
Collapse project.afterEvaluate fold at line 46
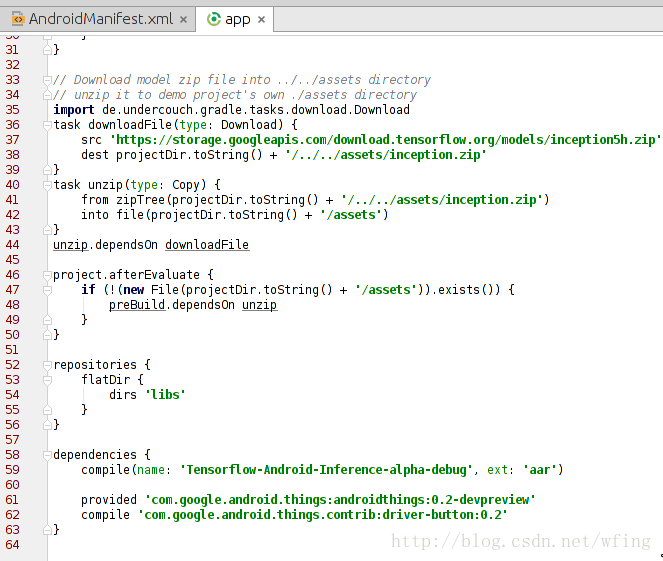coord(47,275)
